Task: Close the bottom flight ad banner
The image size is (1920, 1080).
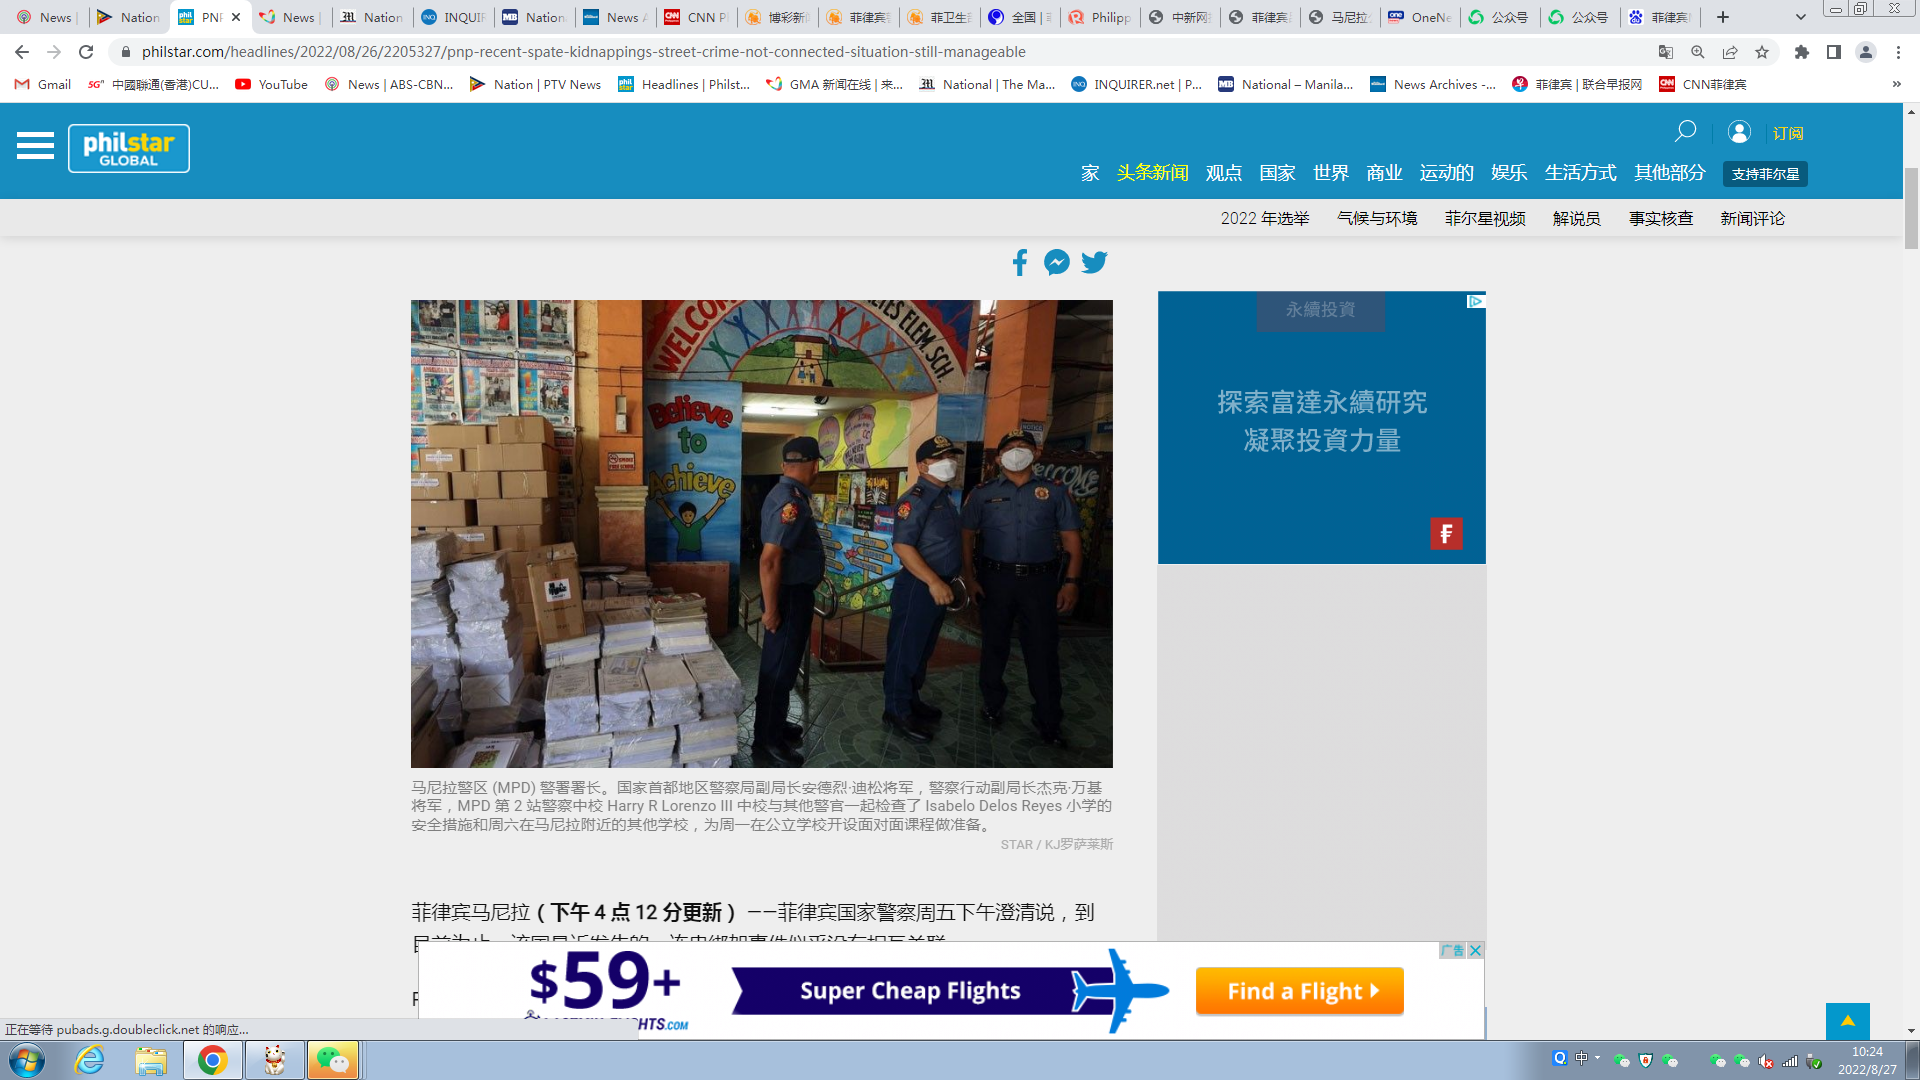Action: (1475, 950)
